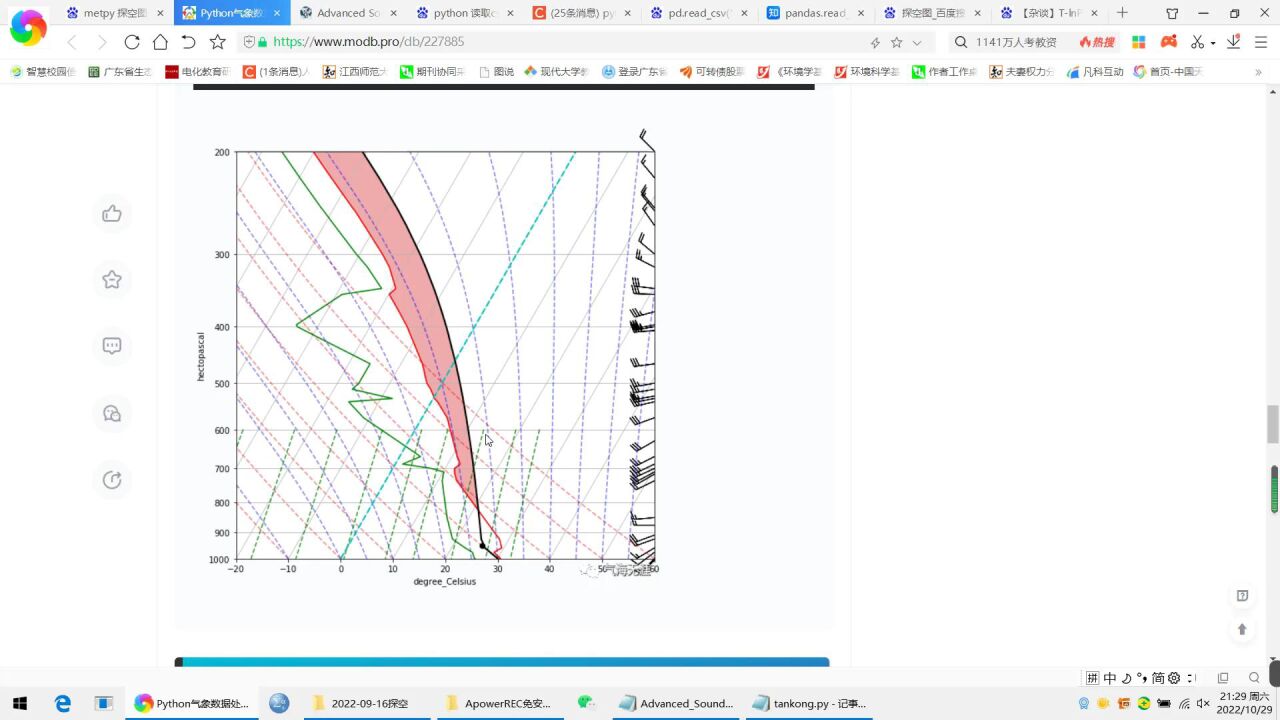
Task: Toggle the favorite star on the page sidebar
Action: [x=112, y=280]
